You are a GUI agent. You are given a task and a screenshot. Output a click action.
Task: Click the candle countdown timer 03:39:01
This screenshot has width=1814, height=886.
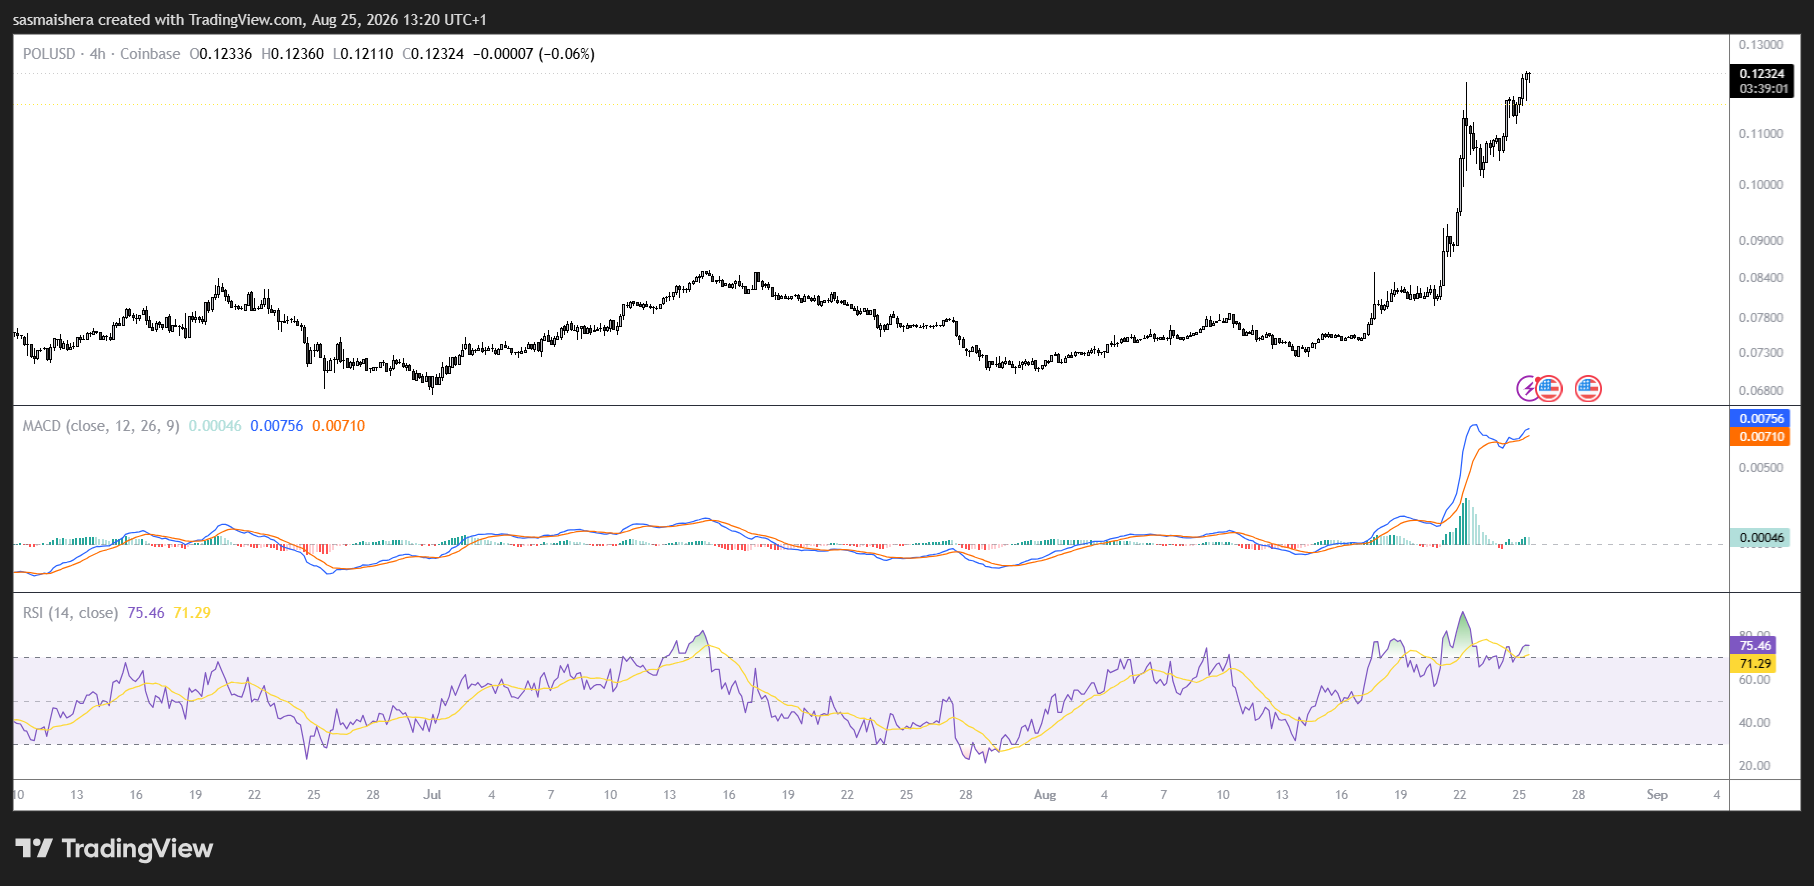point(1762,89)
